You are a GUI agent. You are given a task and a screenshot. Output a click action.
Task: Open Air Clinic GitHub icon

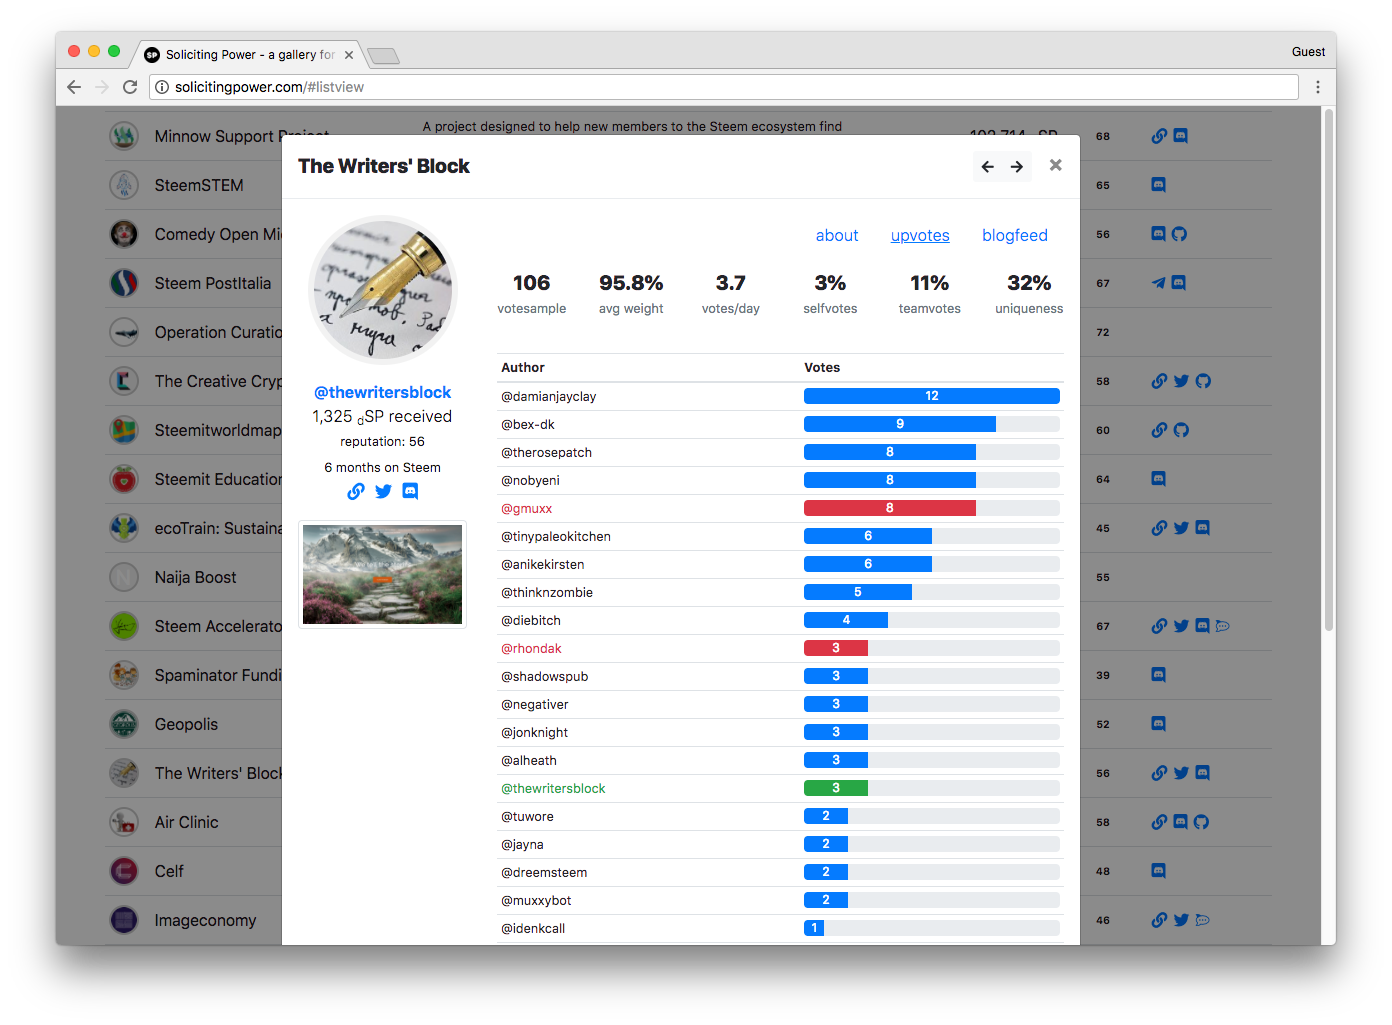(1202, 822)
